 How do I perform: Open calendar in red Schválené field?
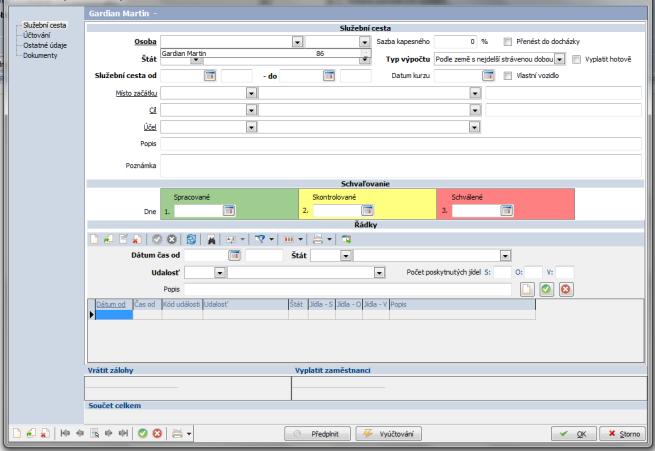pos(507,210)
